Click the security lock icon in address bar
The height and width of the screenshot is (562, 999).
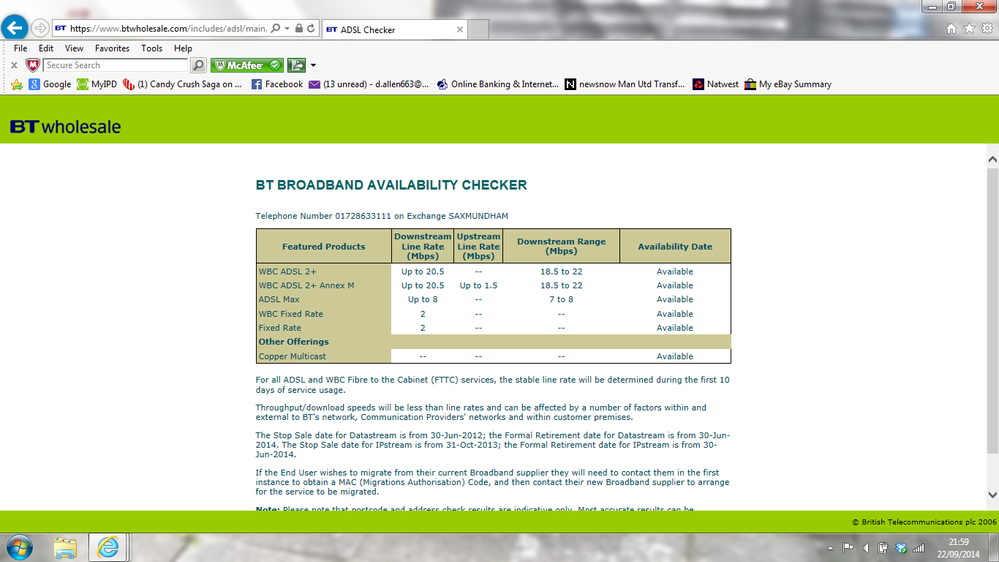[299, 28]
